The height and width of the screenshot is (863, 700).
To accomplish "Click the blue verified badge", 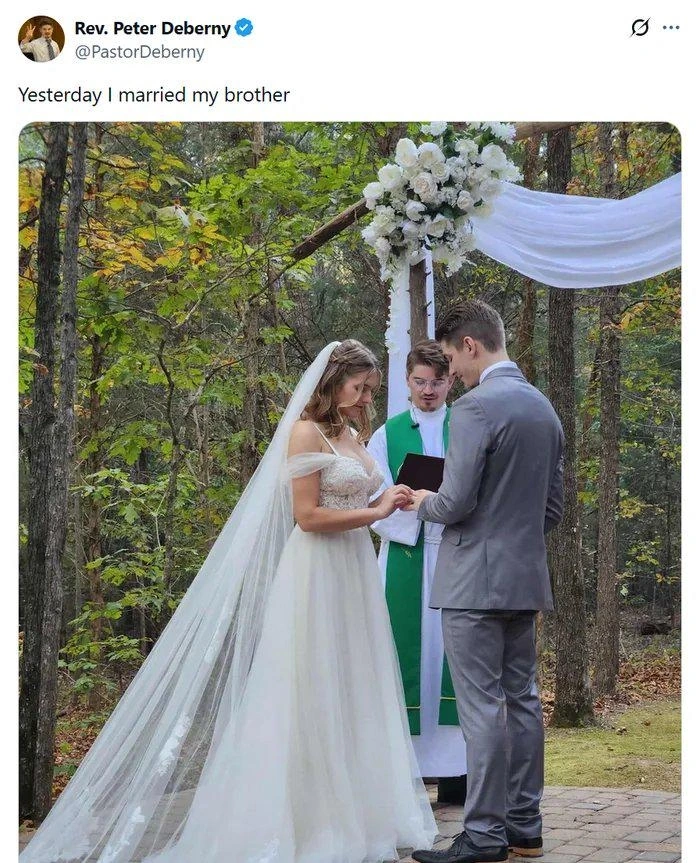I will [244, 28].
